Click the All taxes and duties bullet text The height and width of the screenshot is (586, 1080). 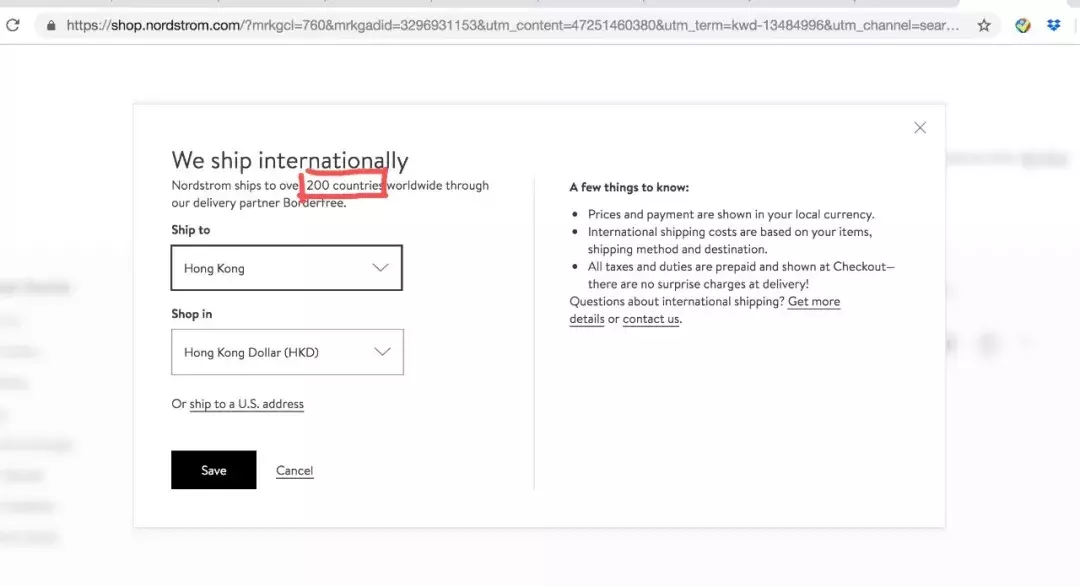pos(741,275)
